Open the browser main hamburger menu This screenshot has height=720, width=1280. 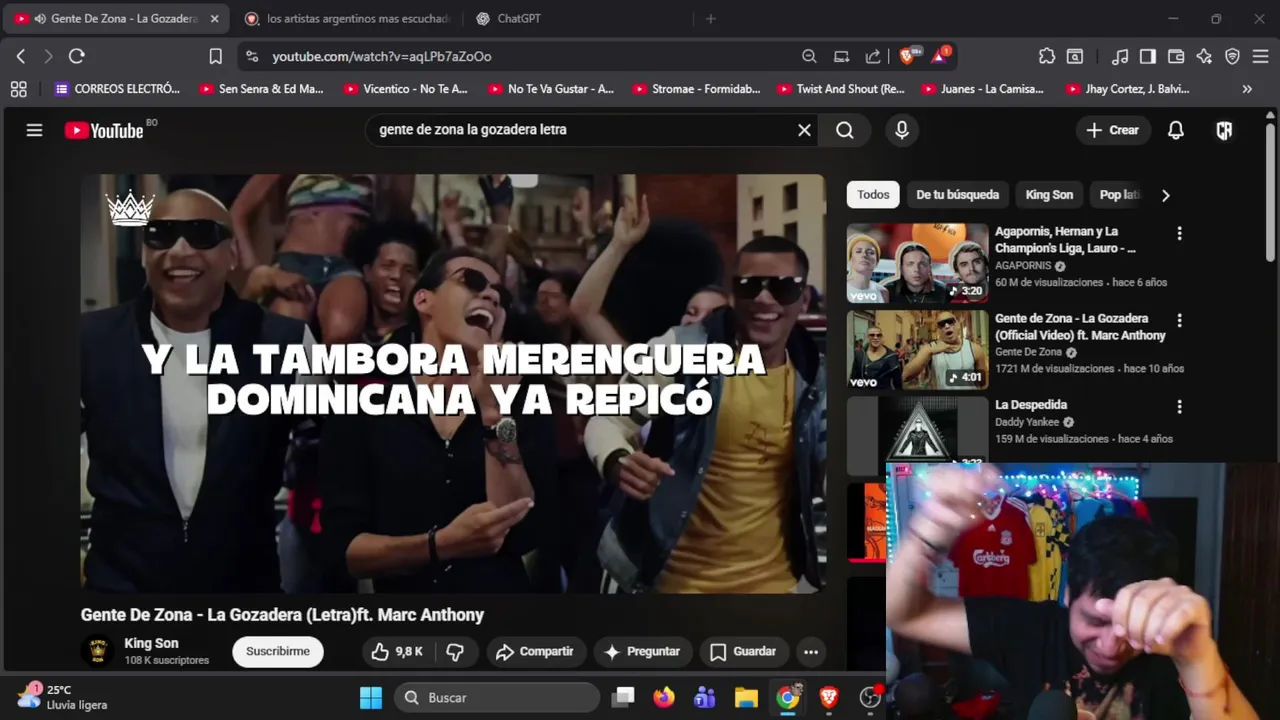(1260, 57)
